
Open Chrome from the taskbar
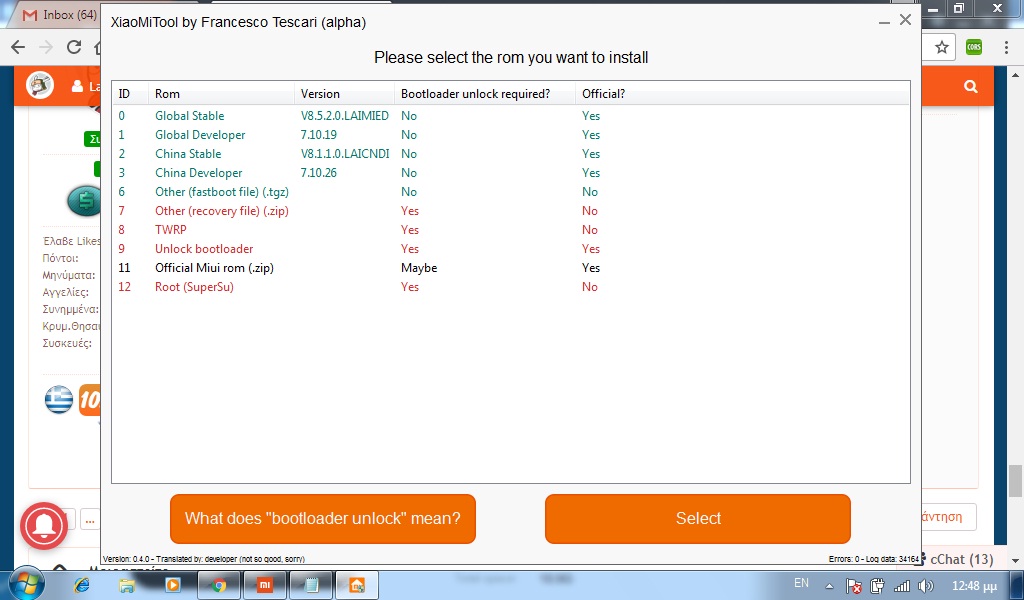point(219,585)
